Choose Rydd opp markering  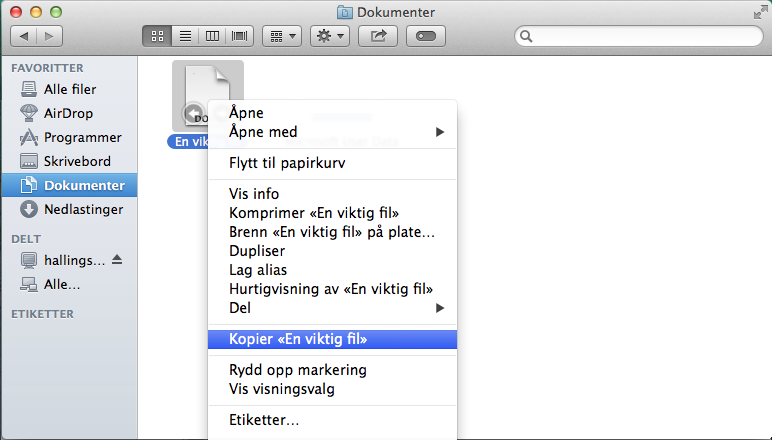(x=332, y=370)
